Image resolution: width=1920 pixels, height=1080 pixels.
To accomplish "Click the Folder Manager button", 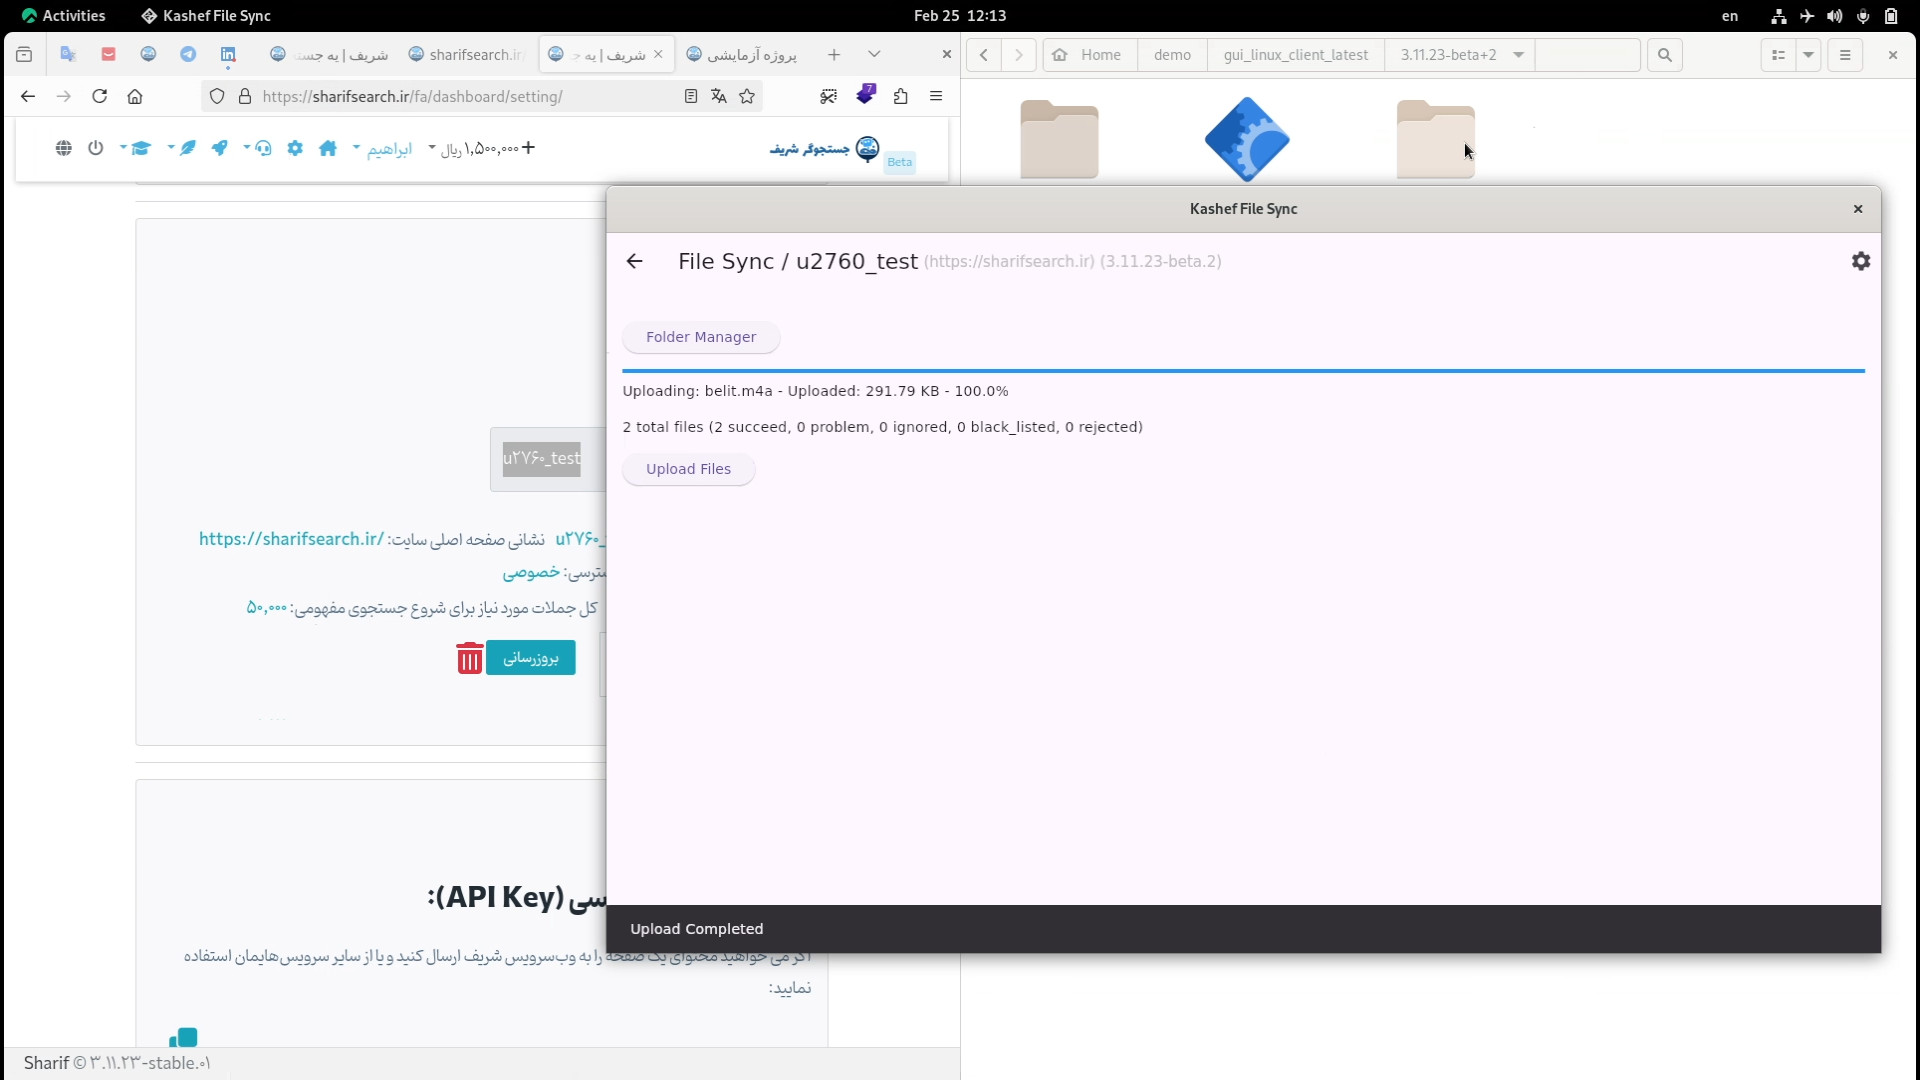I will click(x=700, y=337).
